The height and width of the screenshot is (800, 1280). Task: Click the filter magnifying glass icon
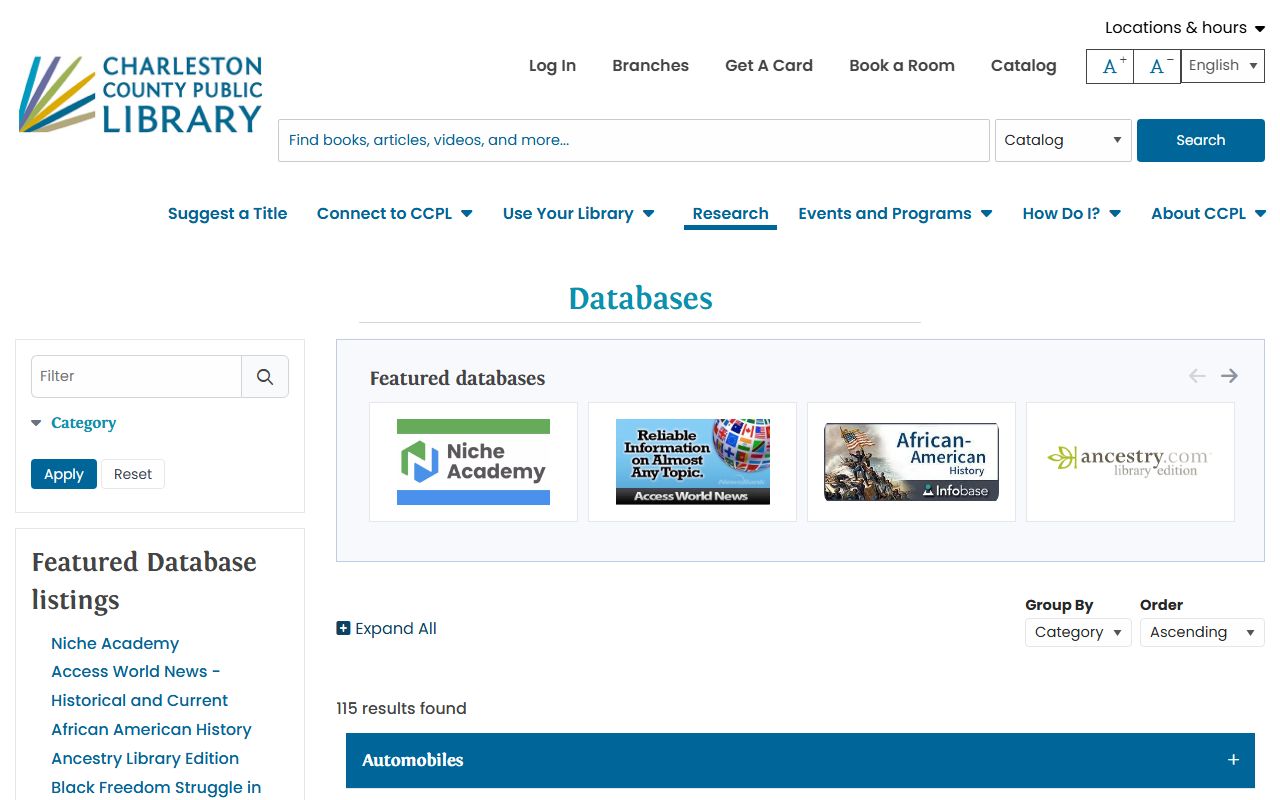pos(265,376)
